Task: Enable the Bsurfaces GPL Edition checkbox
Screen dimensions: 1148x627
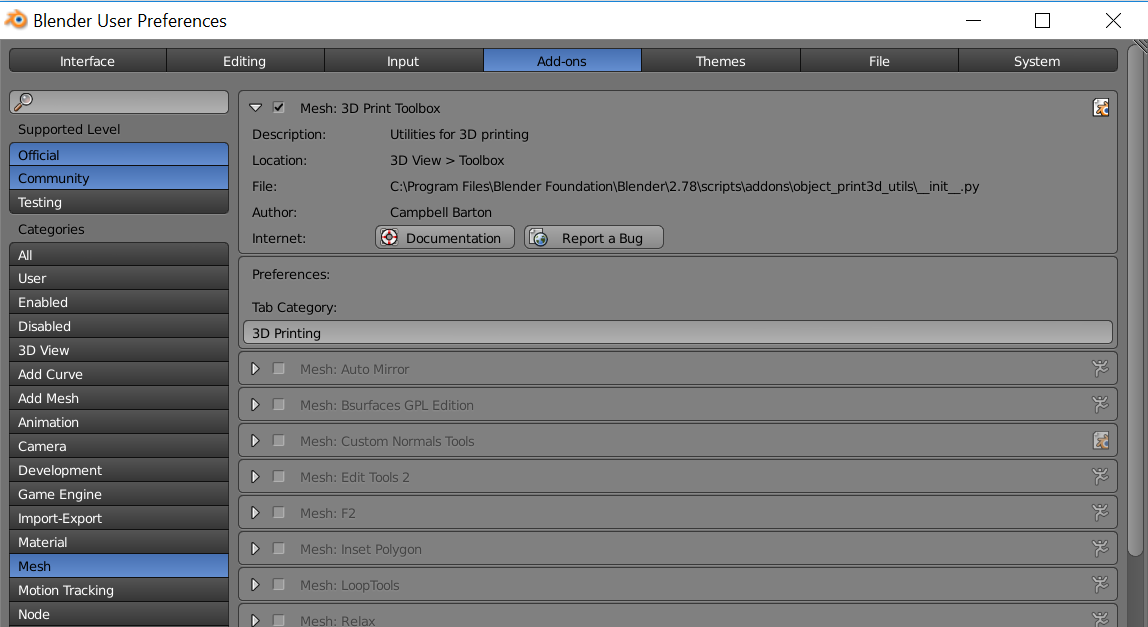Action: tap(278, 404)
